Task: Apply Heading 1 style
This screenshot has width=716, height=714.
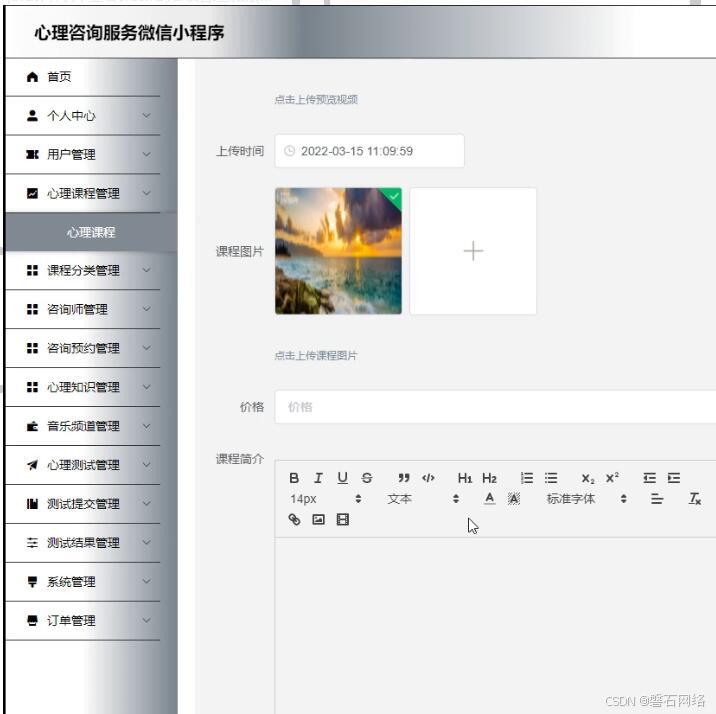Action: coord(465,478)
